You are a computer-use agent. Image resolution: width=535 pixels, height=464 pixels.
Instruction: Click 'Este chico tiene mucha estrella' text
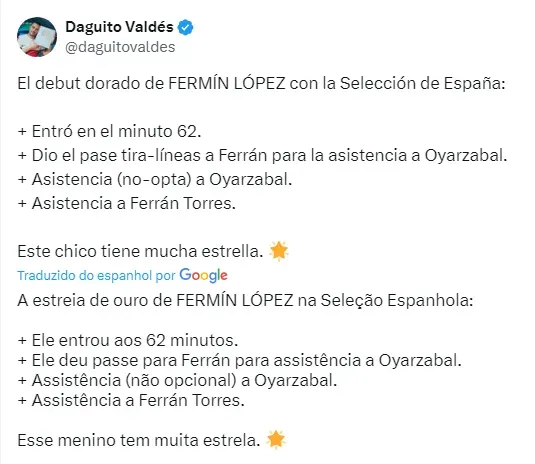140,251
